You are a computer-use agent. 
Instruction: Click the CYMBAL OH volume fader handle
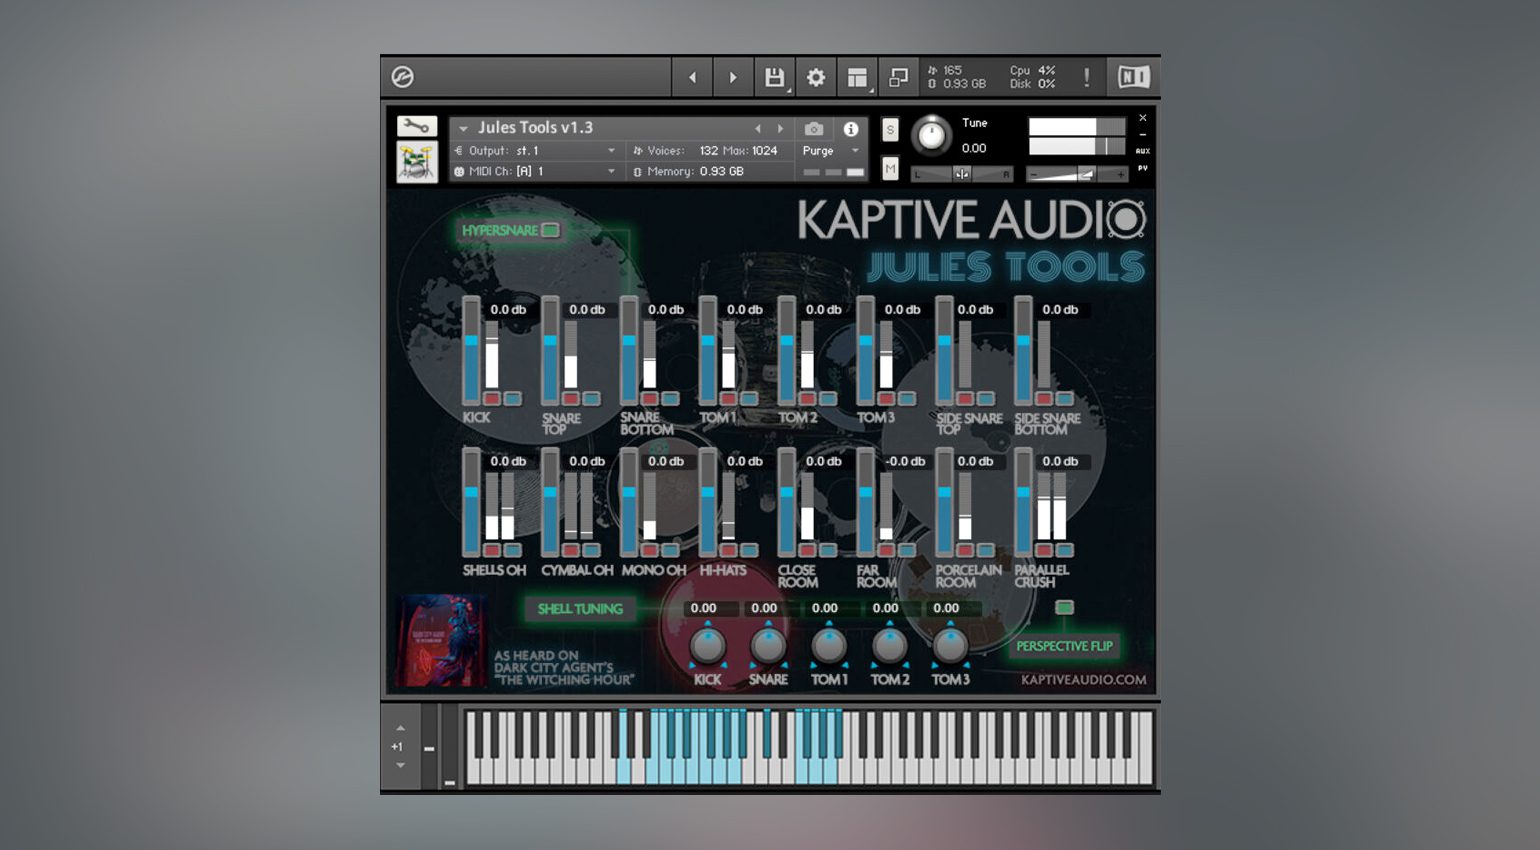click(x=550, y=492)
